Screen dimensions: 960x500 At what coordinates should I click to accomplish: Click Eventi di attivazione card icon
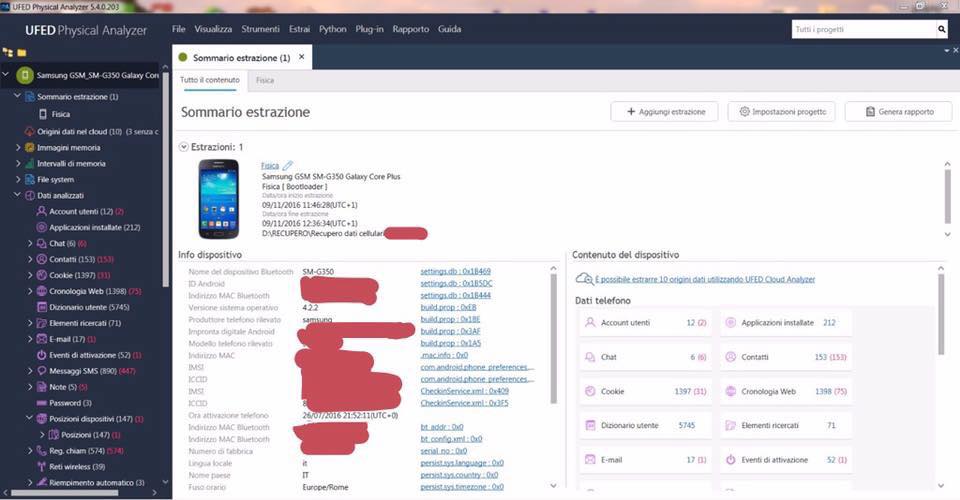(730, 460)
